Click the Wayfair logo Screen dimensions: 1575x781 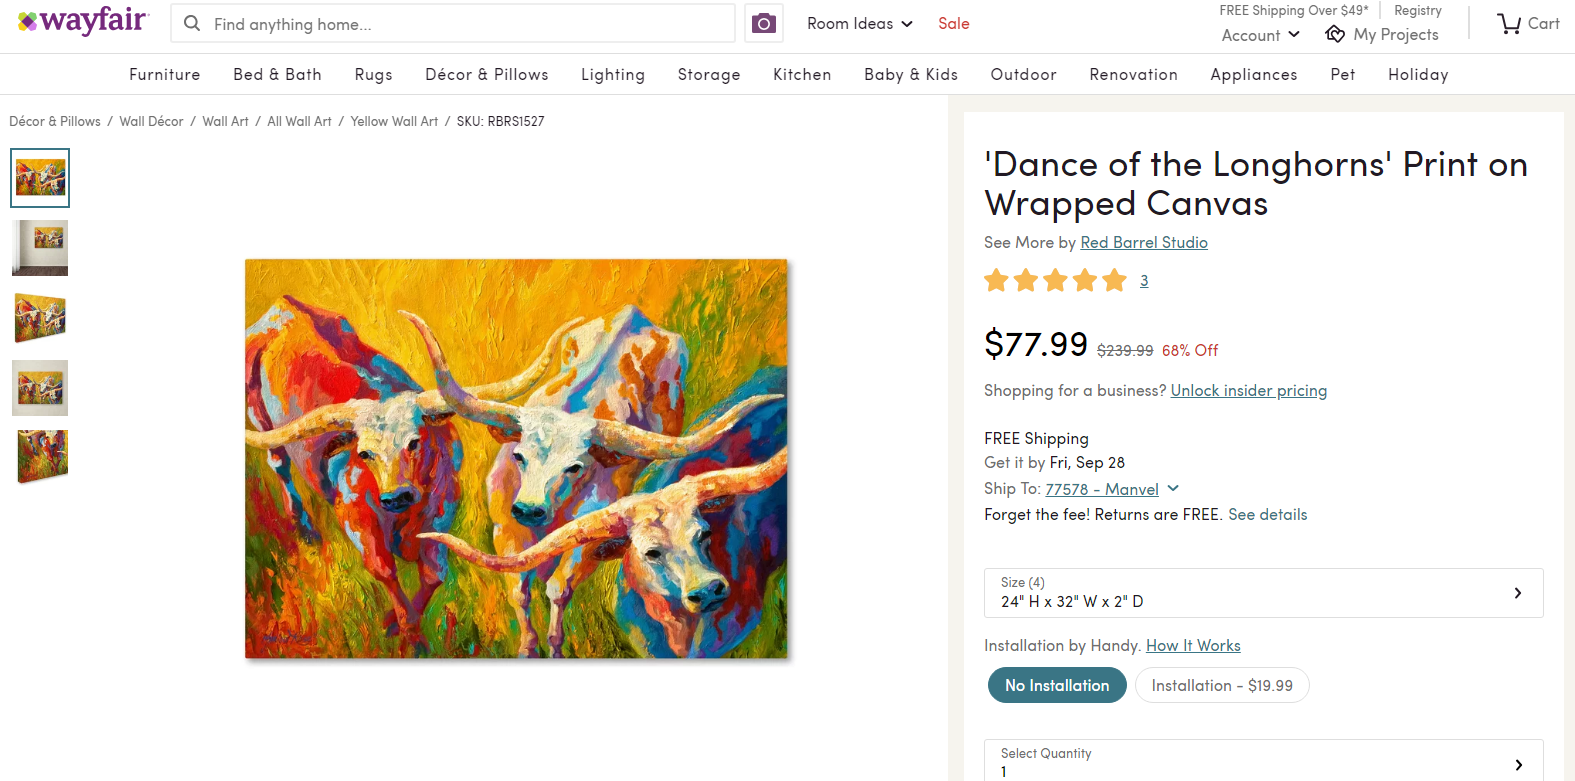[x=84, y=21]
